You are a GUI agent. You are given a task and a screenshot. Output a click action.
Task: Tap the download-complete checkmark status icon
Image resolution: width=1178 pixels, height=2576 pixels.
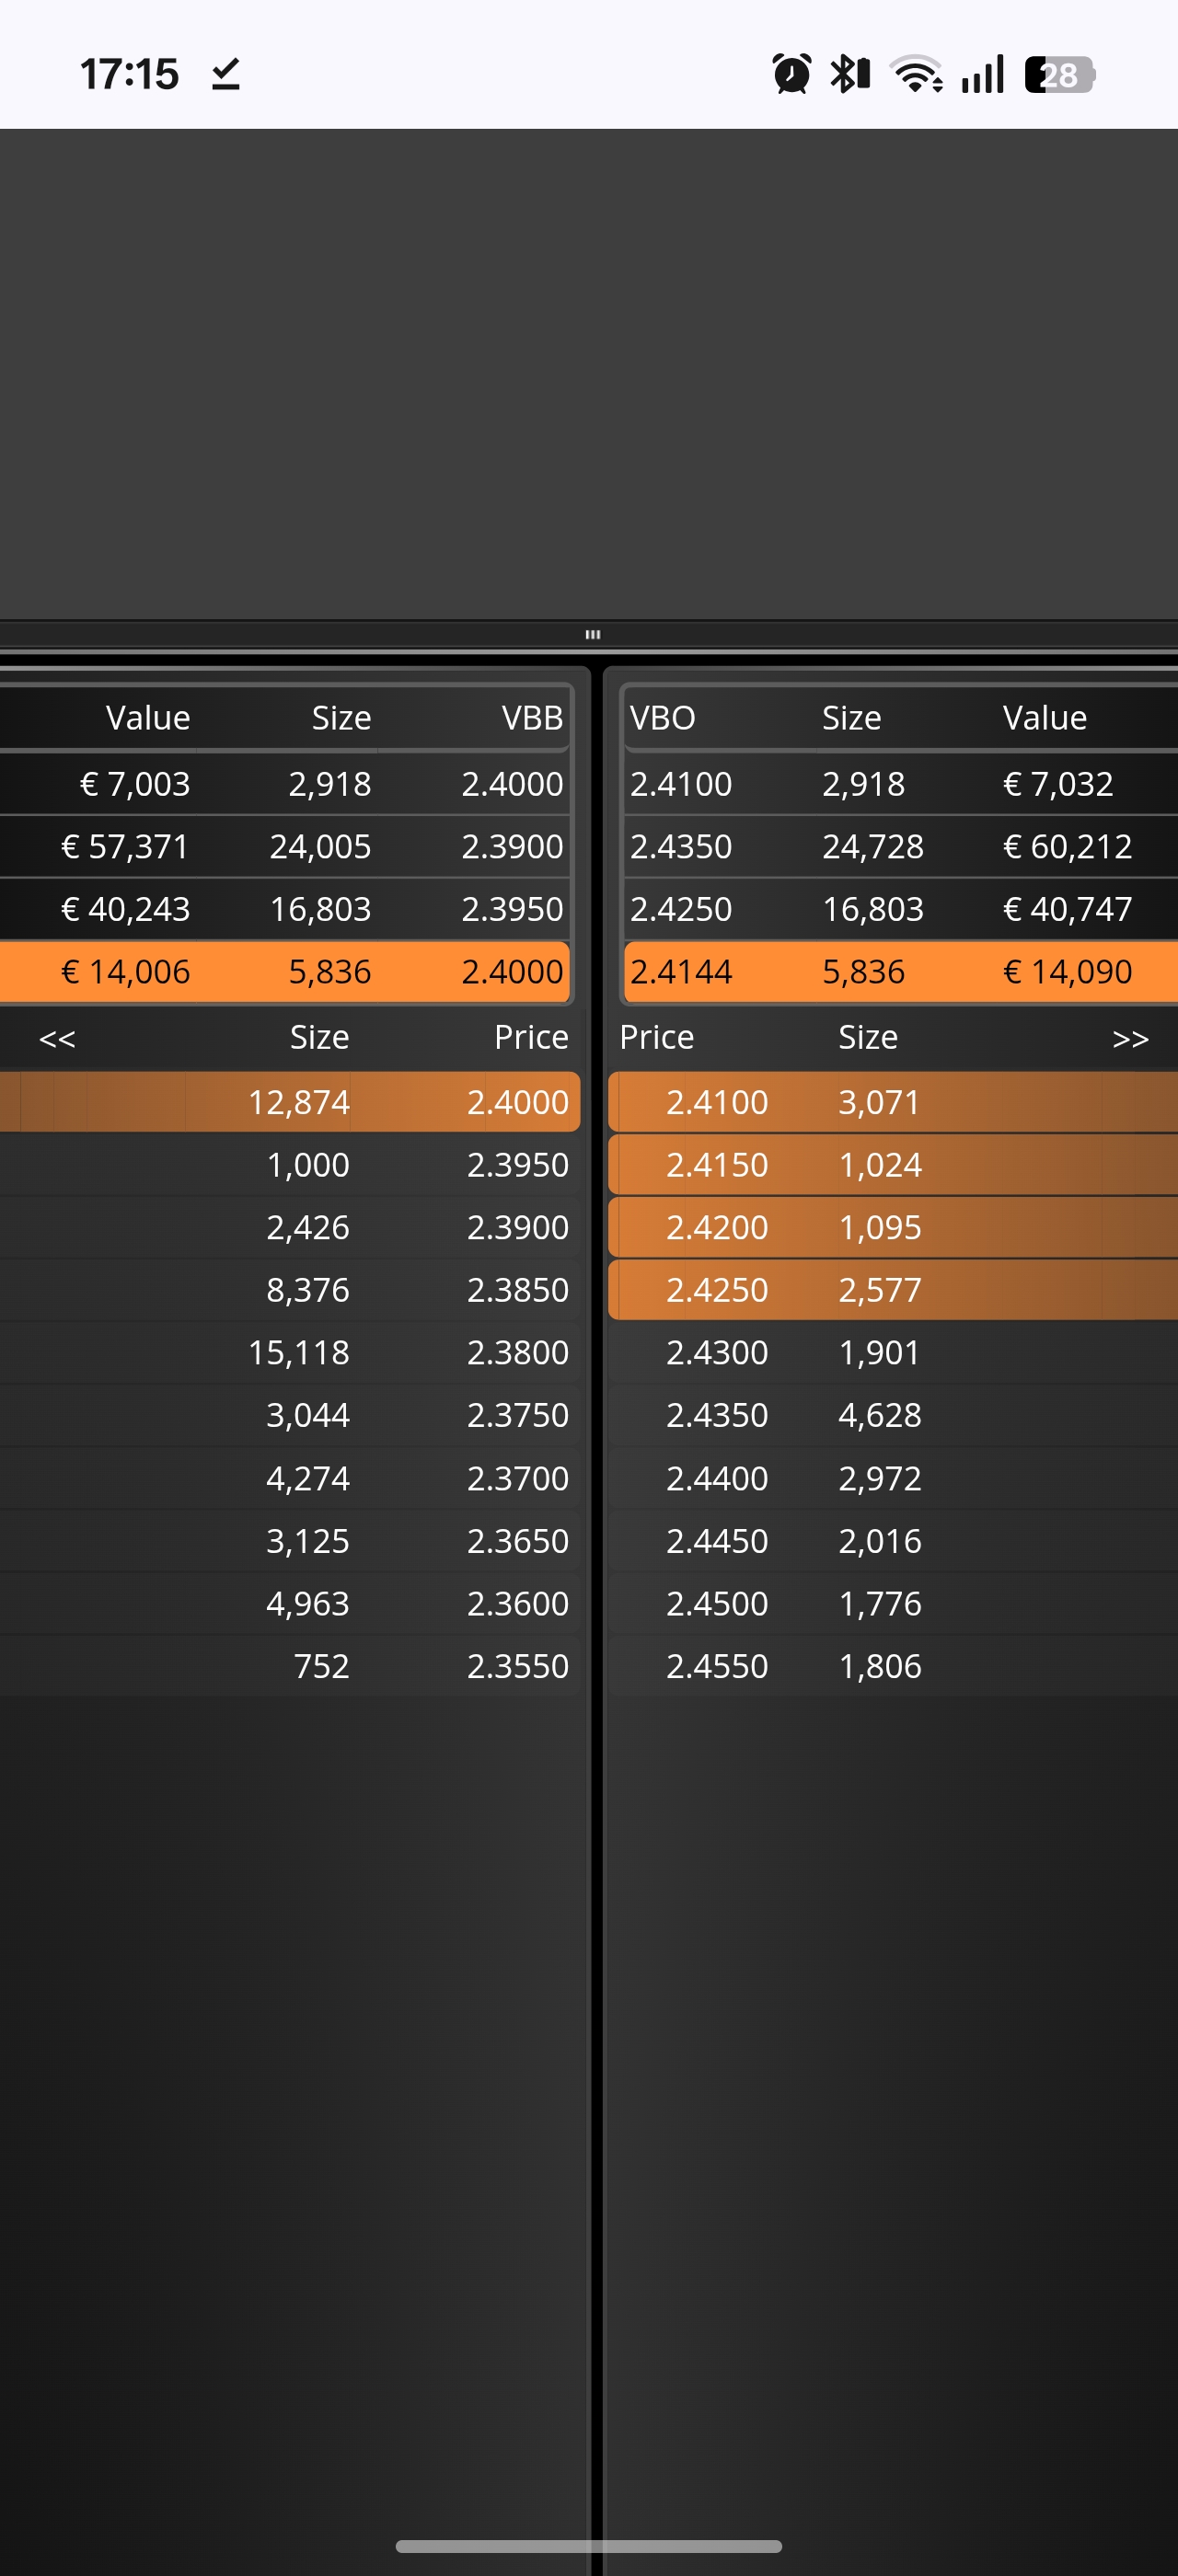226,74
